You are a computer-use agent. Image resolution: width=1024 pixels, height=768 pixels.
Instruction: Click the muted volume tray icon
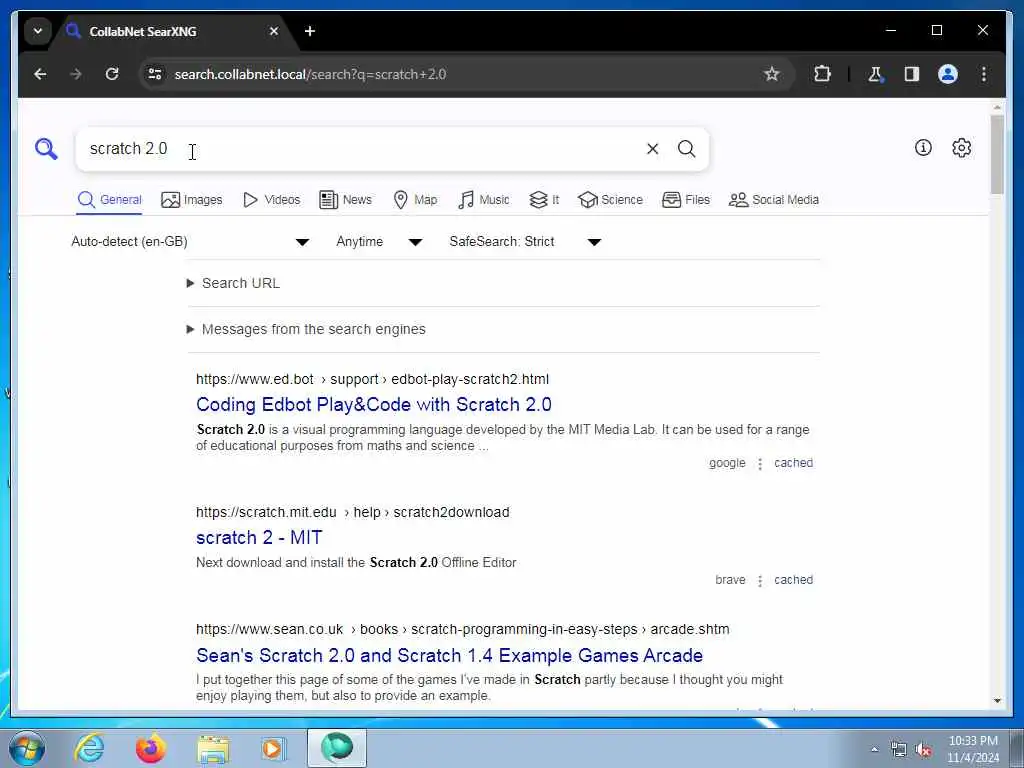[923, 750]
